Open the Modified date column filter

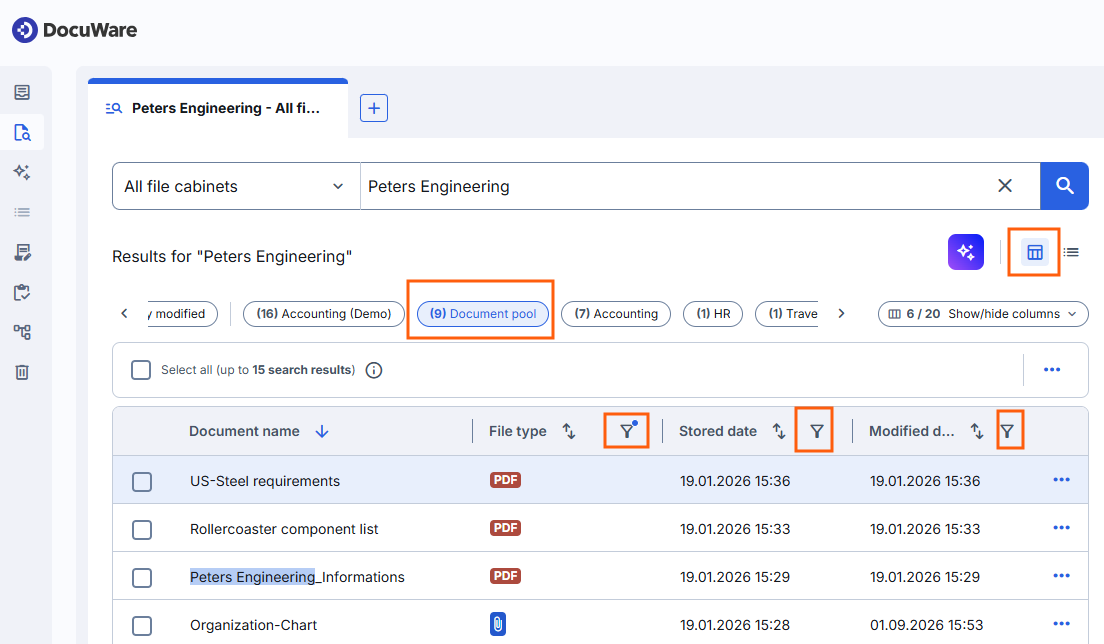tap(1008, 431)
